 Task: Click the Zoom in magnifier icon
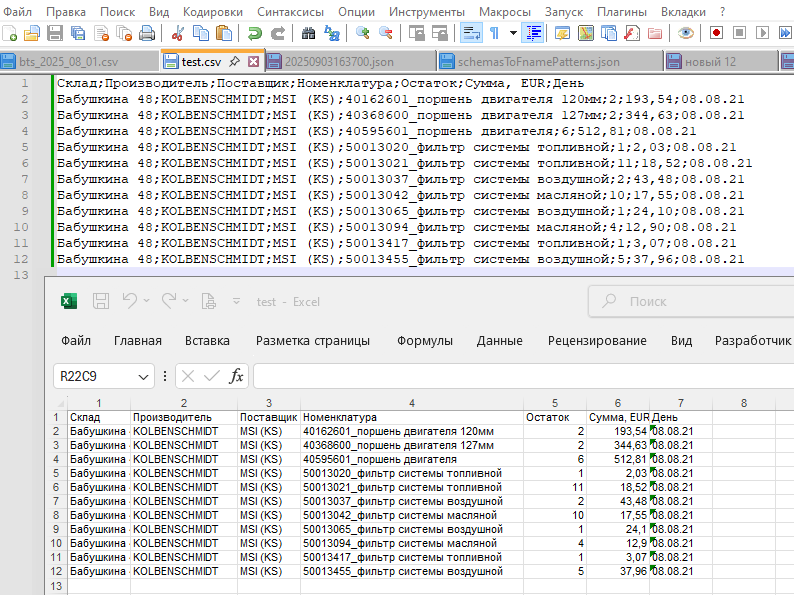click(362, 33)
